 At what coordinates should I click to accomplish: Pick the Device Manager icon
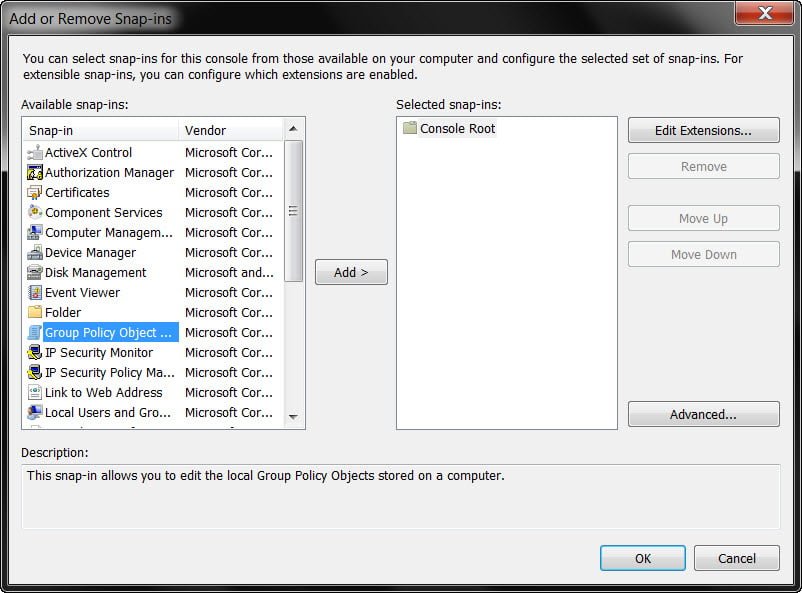point(34,252)
